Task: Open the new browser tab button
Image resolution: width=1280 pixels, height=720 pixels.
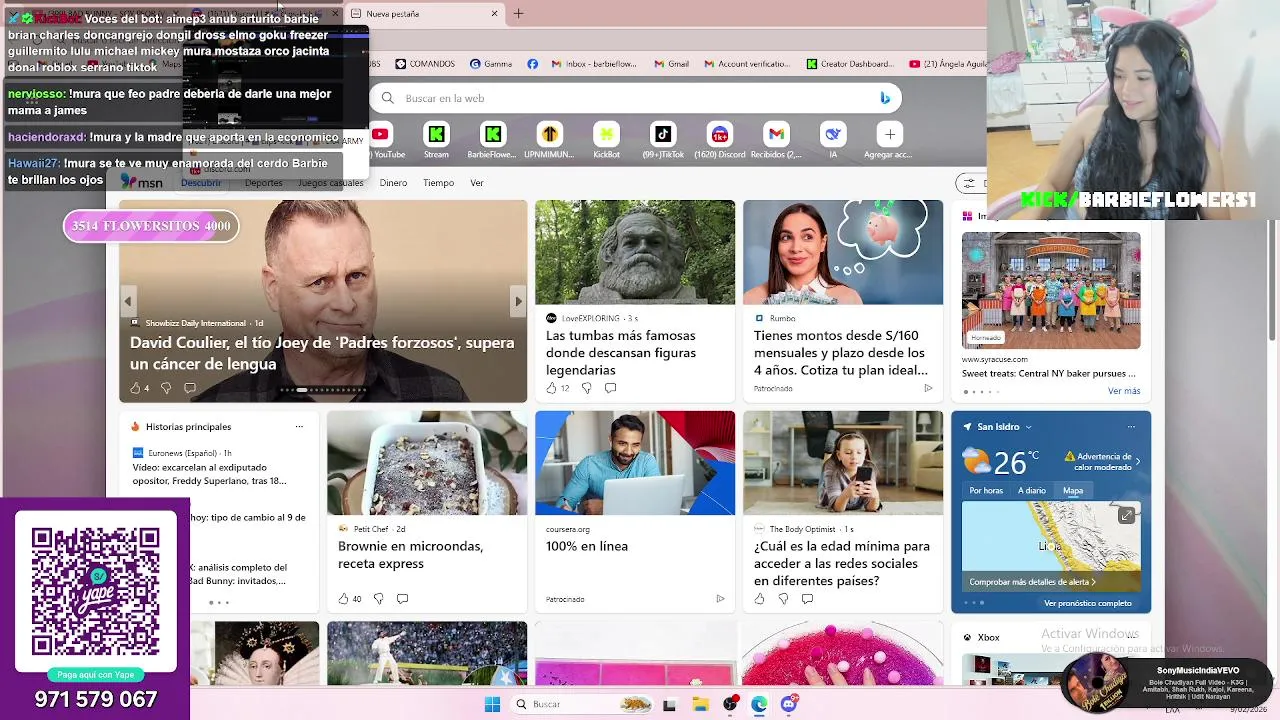Action: (x=518, y=13)
